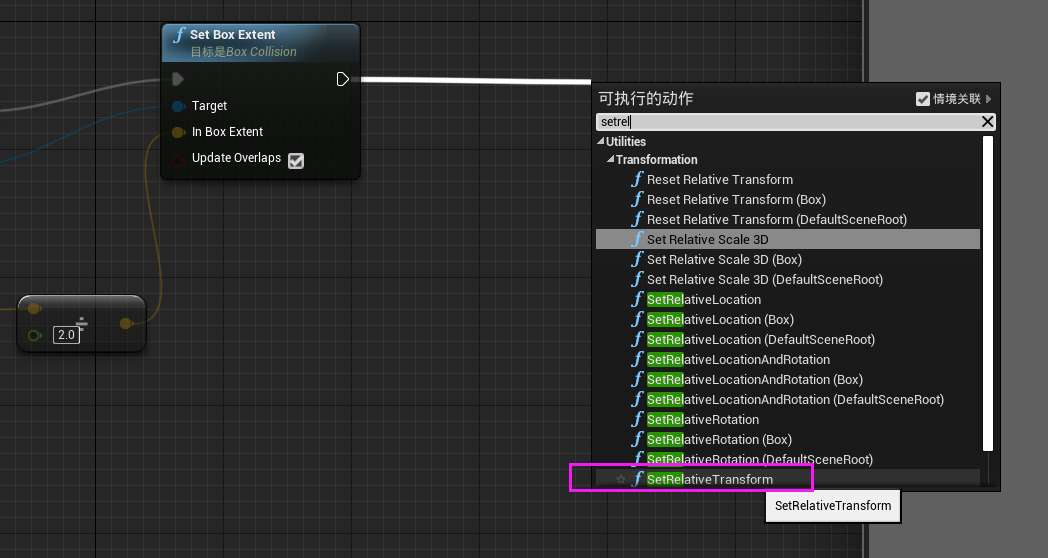Click function icon of Set Box Extent header
The height and width of the screenshot is (558, 1048).
point(179,35)
